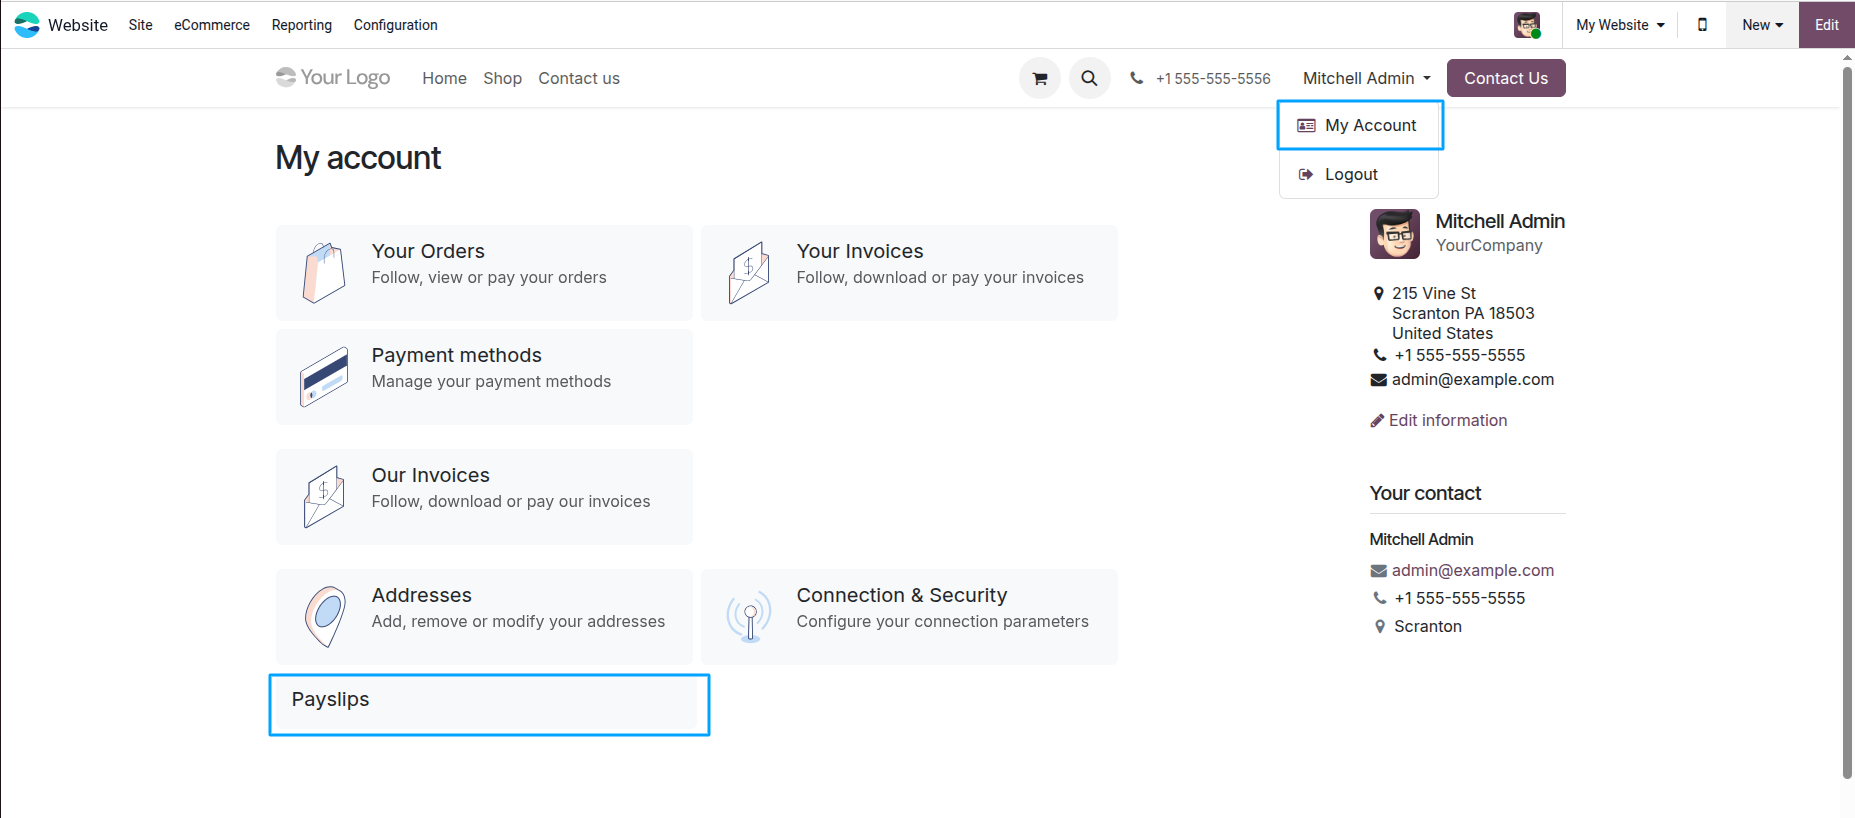The width and height of the screenshot is (1855, 818).
Task: Click the phone icon beside +1 555-555-5556
Action: (1137, 78)
